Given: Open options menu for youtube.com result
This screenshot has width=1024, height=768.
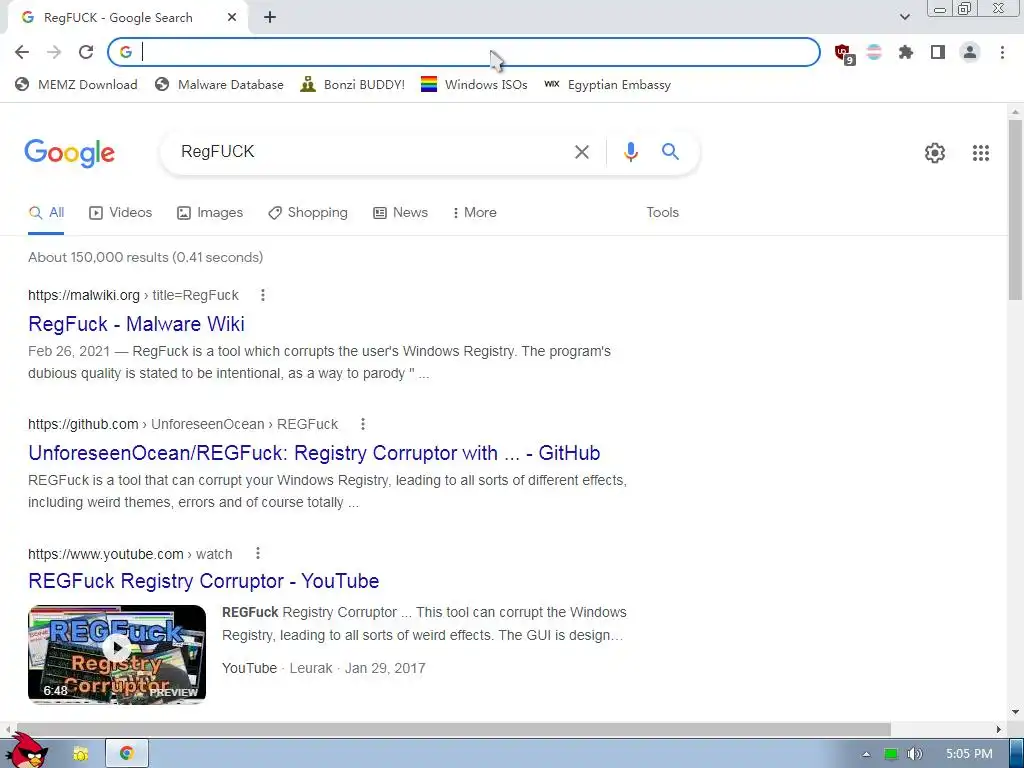Looking at the screenshot, I should tap(258, 554).
